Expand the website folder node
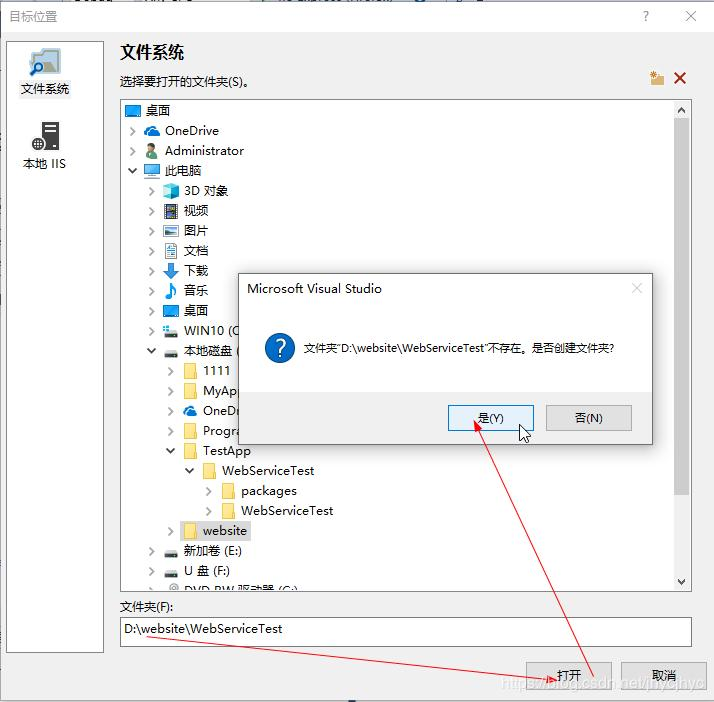This screenshot has height=702, width=714. 171,531
